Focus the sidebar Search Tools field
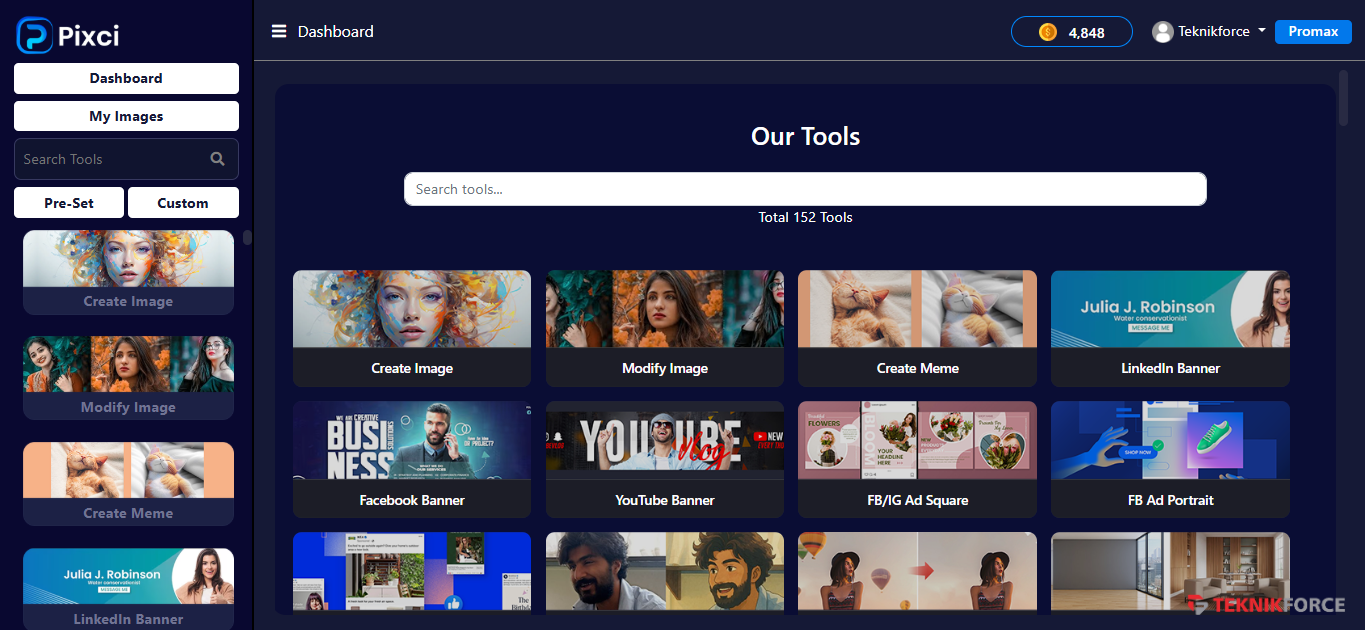1365x630 pixels. pos(126,159)
